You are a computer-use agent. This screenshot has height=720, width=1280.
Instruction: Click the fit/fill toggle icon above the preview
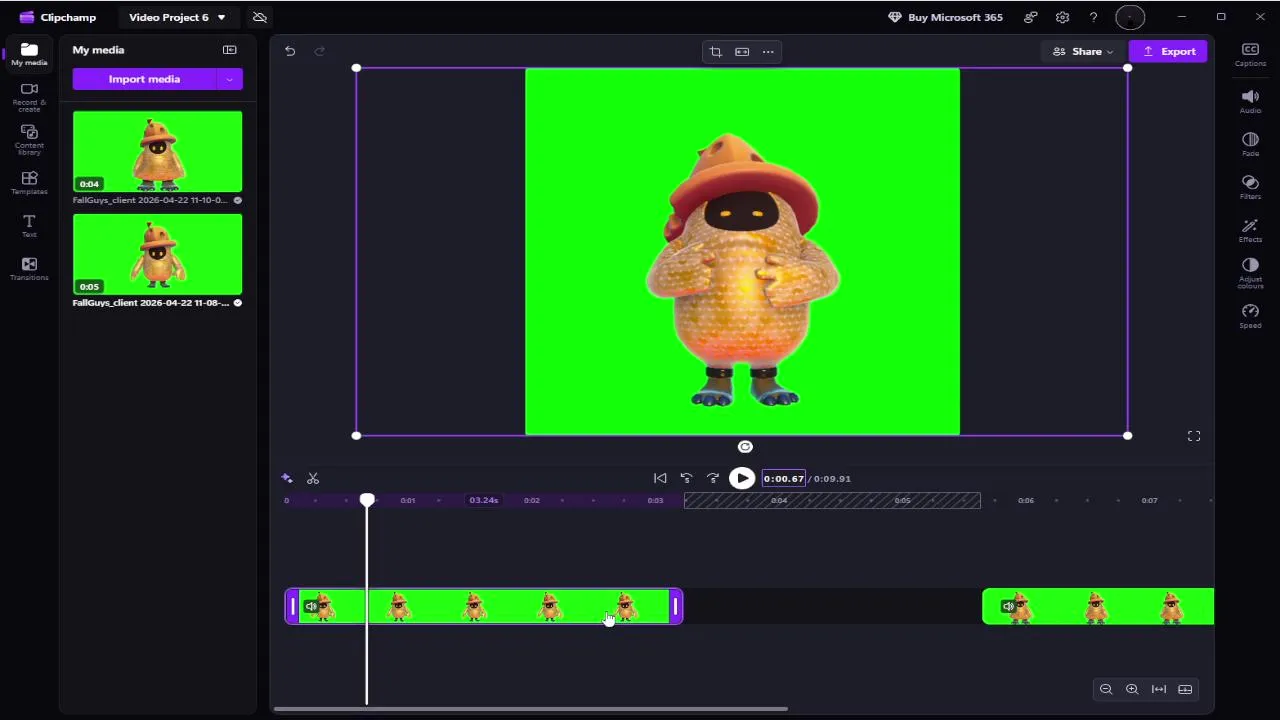click(x=742, y=52)
